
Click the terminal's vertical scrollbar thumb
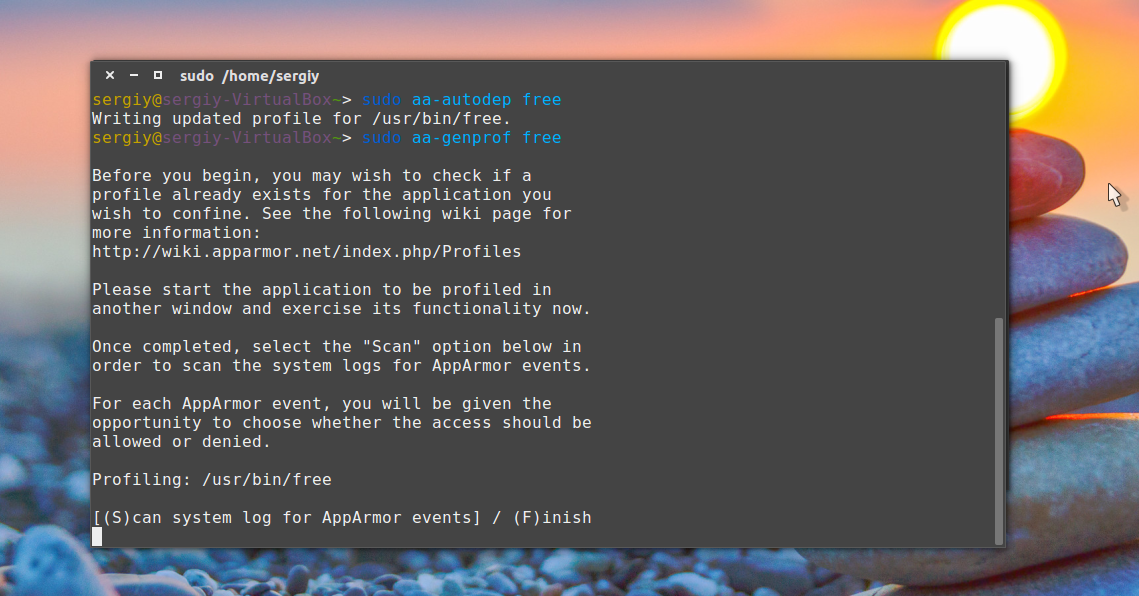click(x=999, y=430)
